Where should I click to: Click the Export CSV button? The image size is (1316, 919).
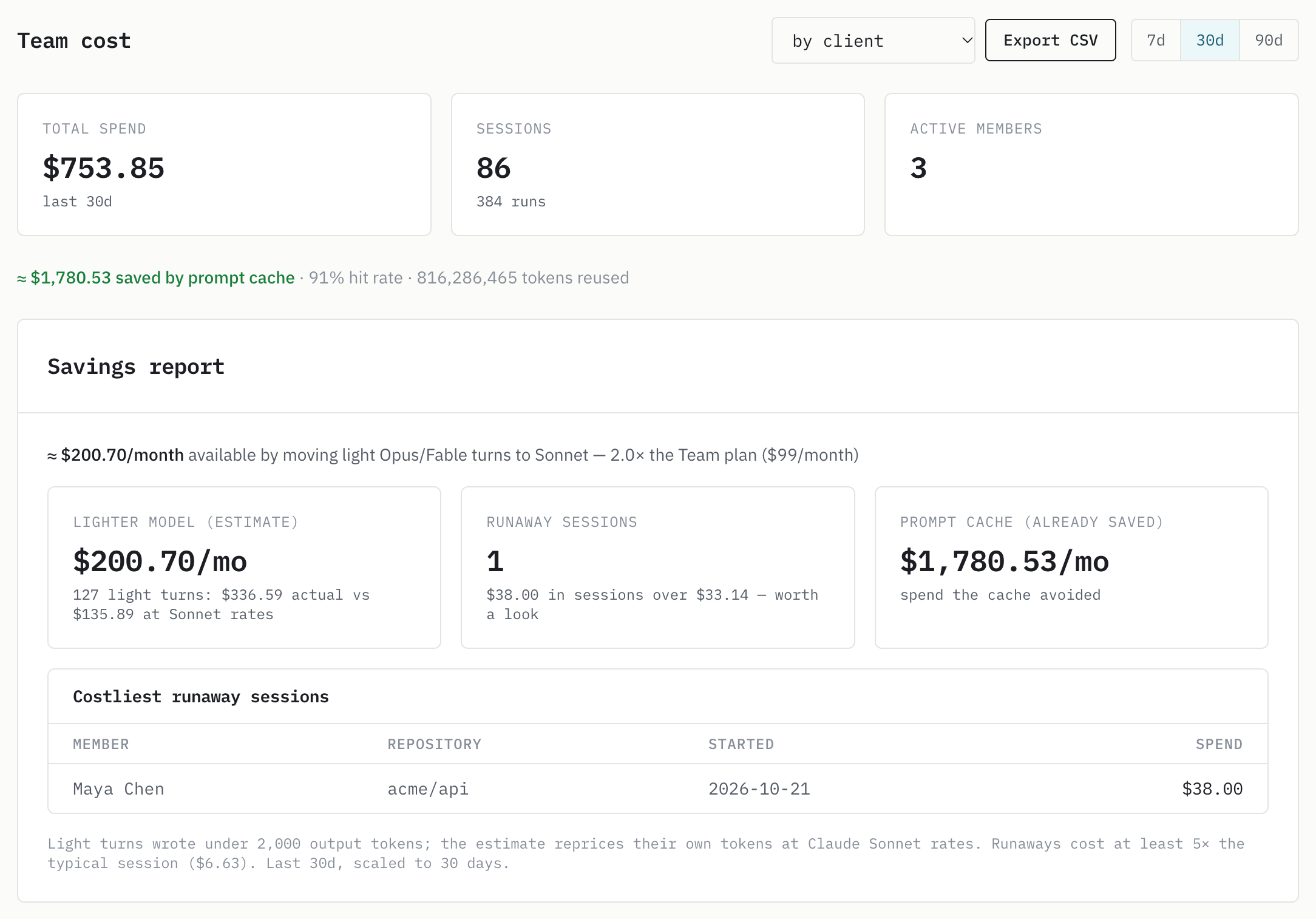[1050, 40]
